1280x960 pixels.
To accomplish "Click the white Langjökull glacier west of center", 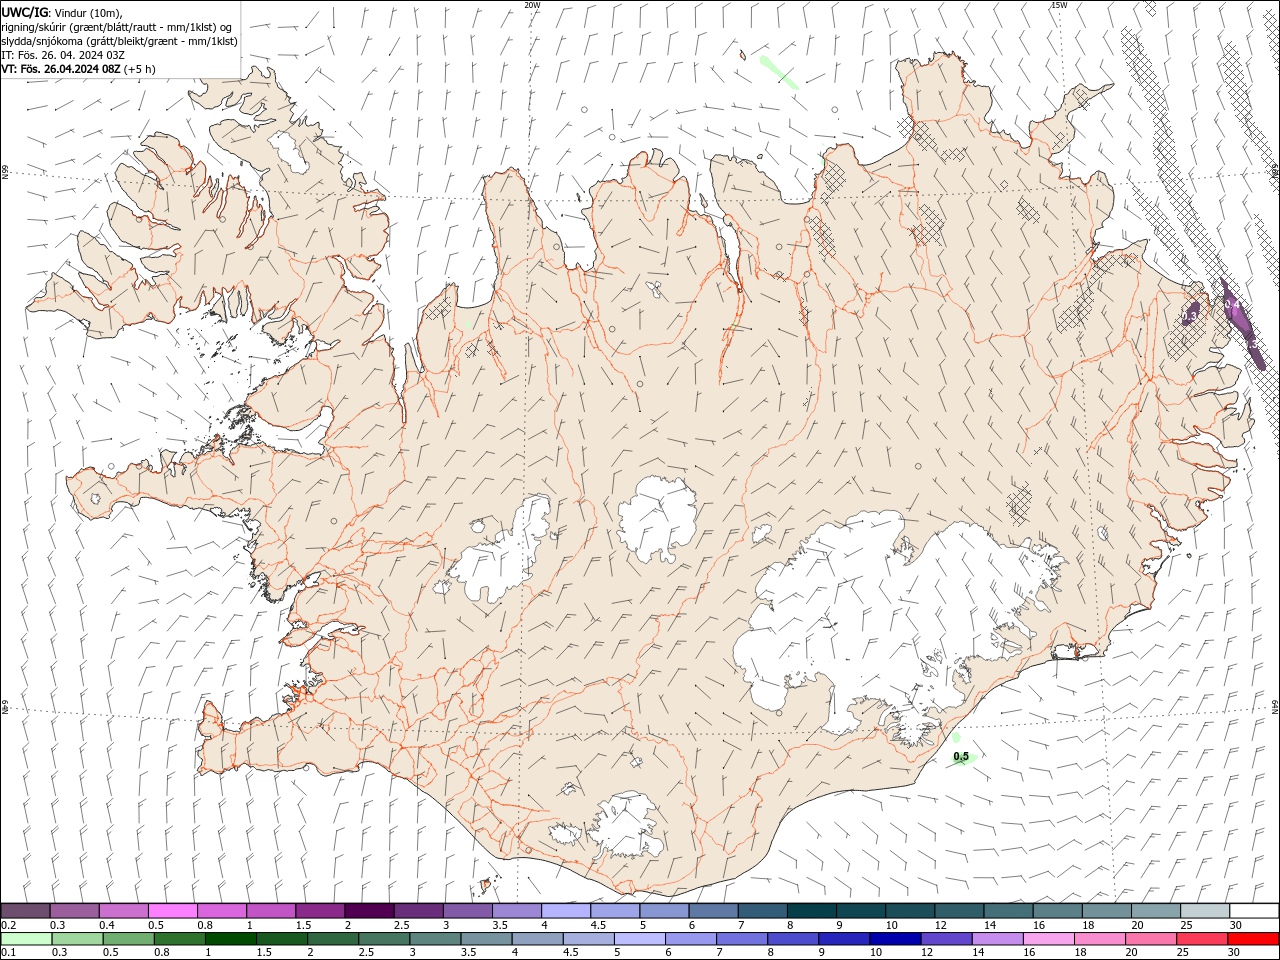I will (x=500, y=550).
